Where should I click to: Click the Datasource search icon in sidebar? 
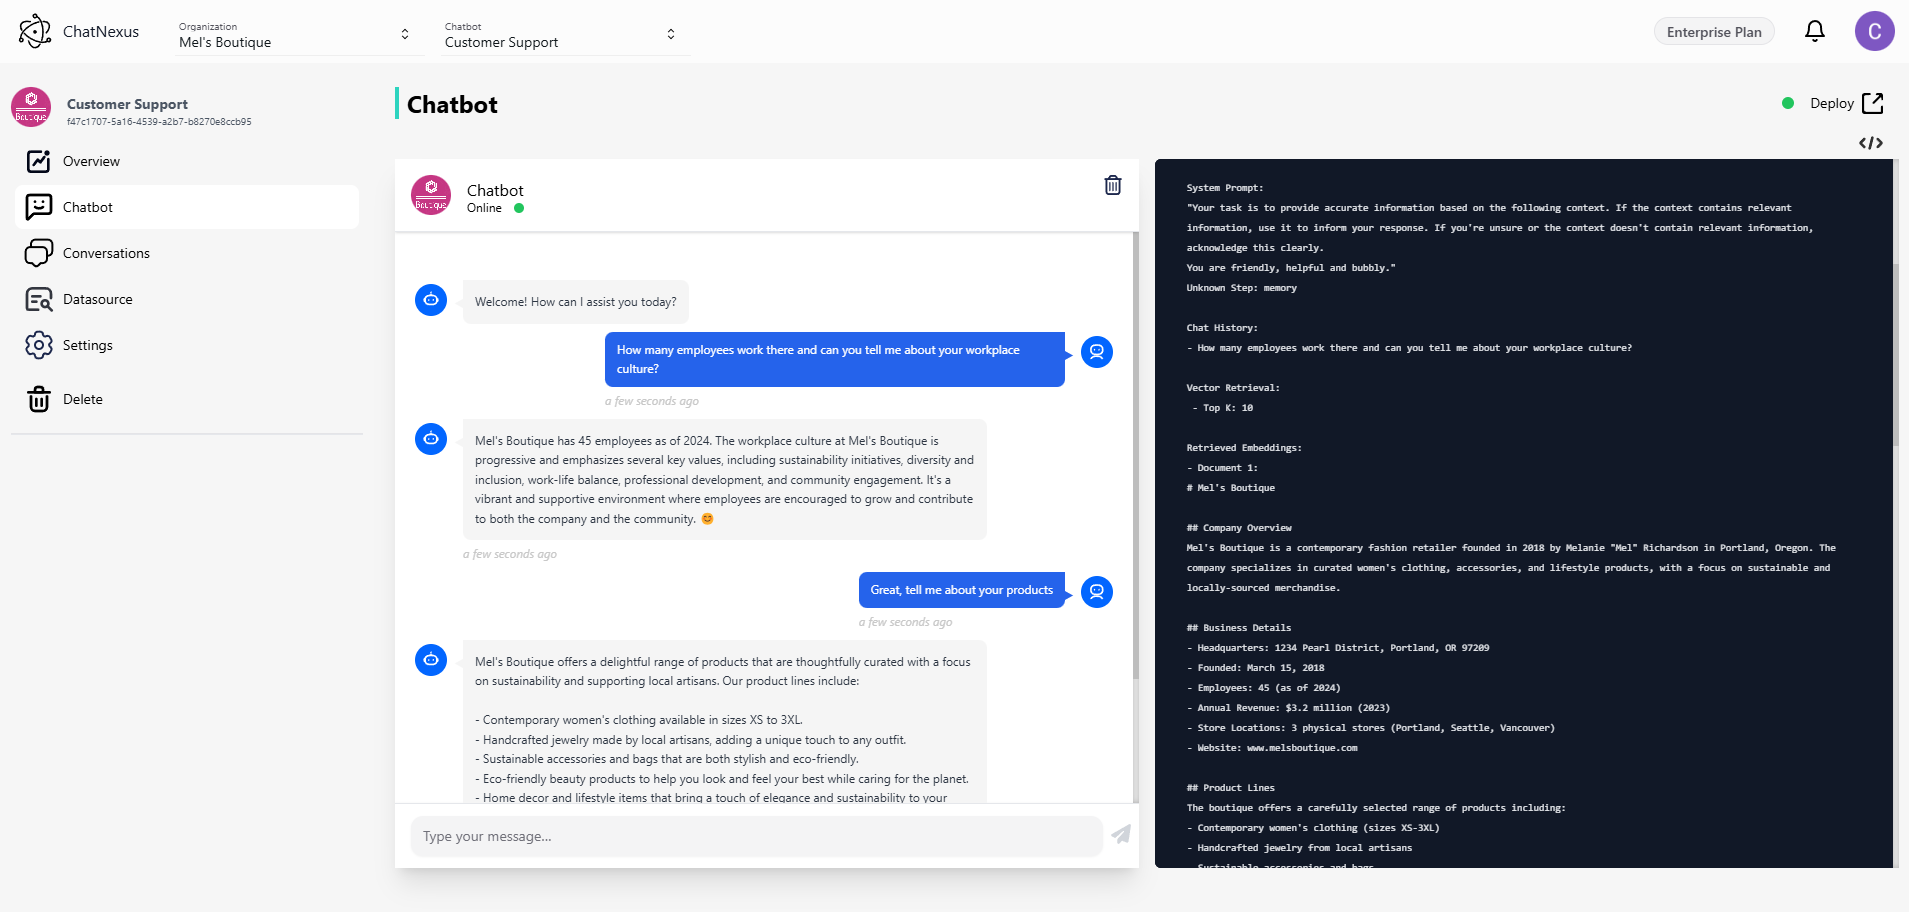39,299
